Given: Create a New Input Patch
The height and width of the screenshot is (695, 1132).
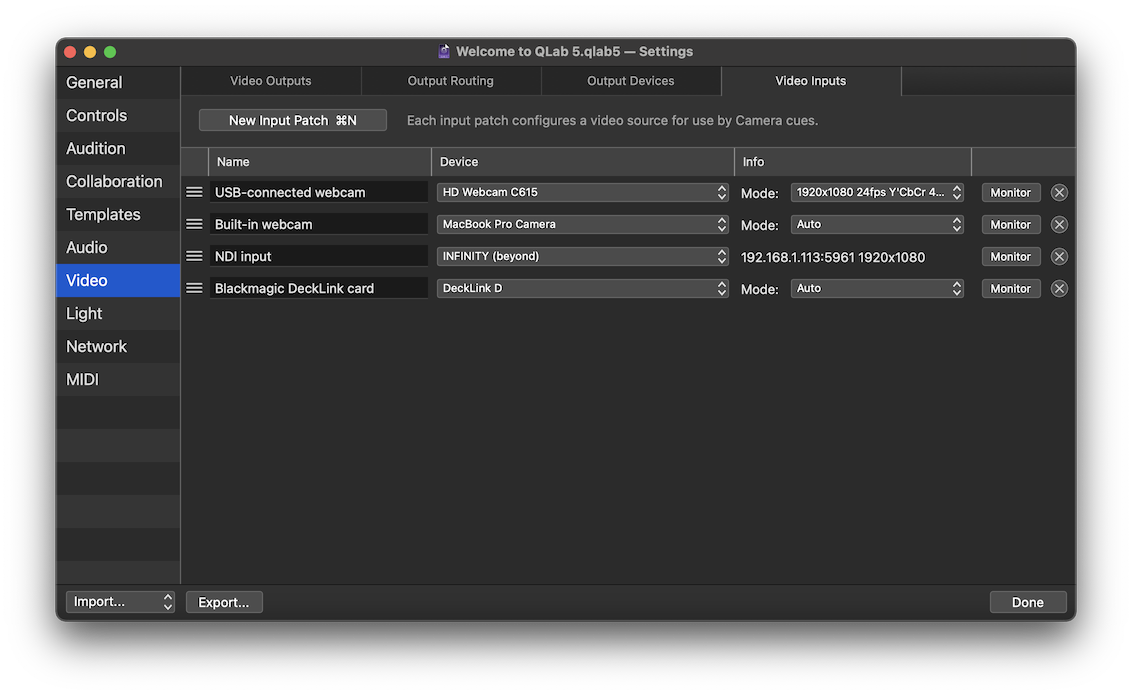Looking at the screenshot, I should (292, 119).
